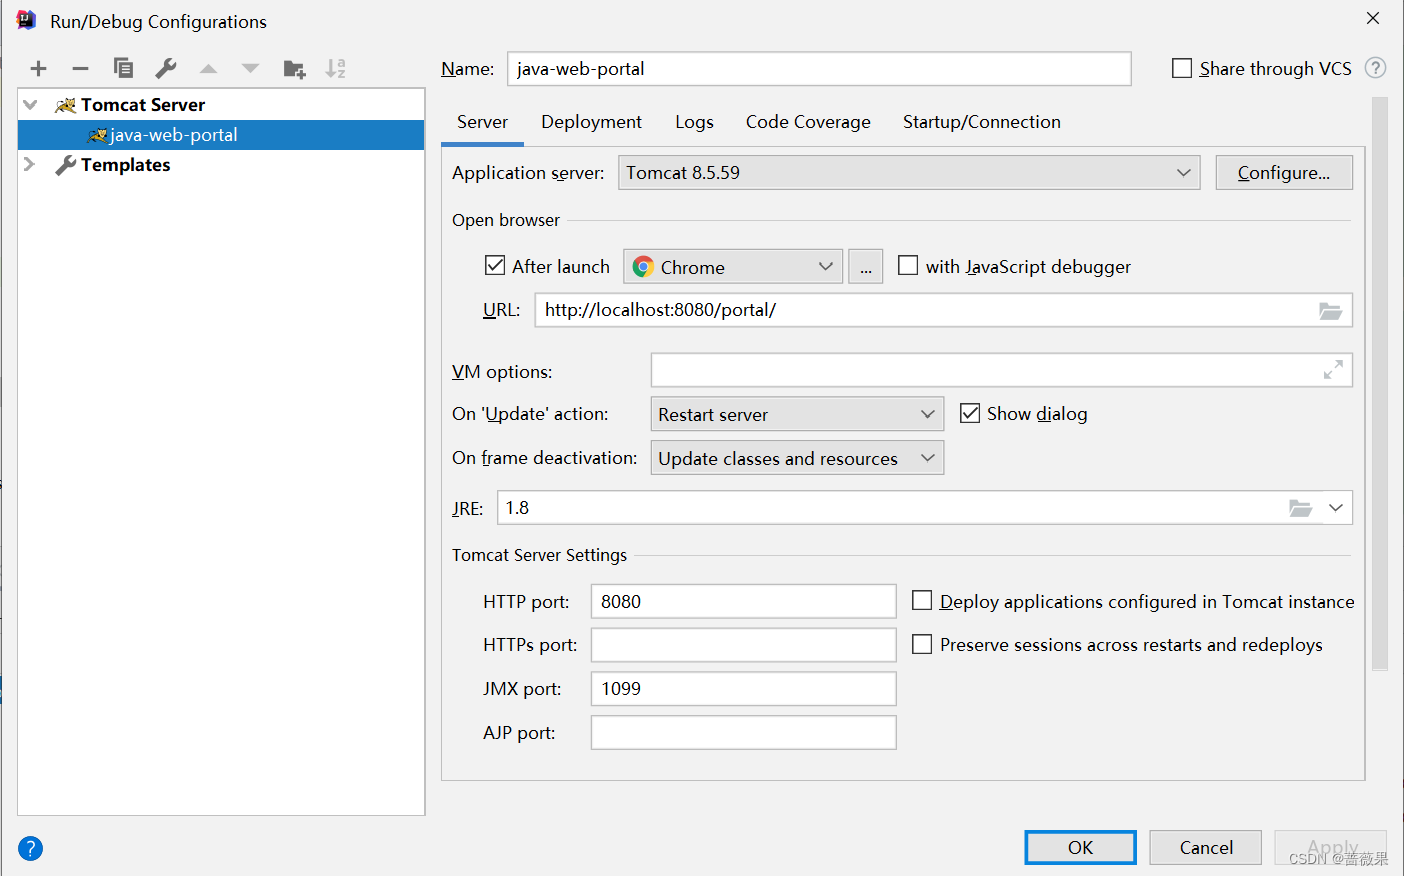Switch to the Server tab
Viewport: 1404px width, 876px height.
coord(482,122)
